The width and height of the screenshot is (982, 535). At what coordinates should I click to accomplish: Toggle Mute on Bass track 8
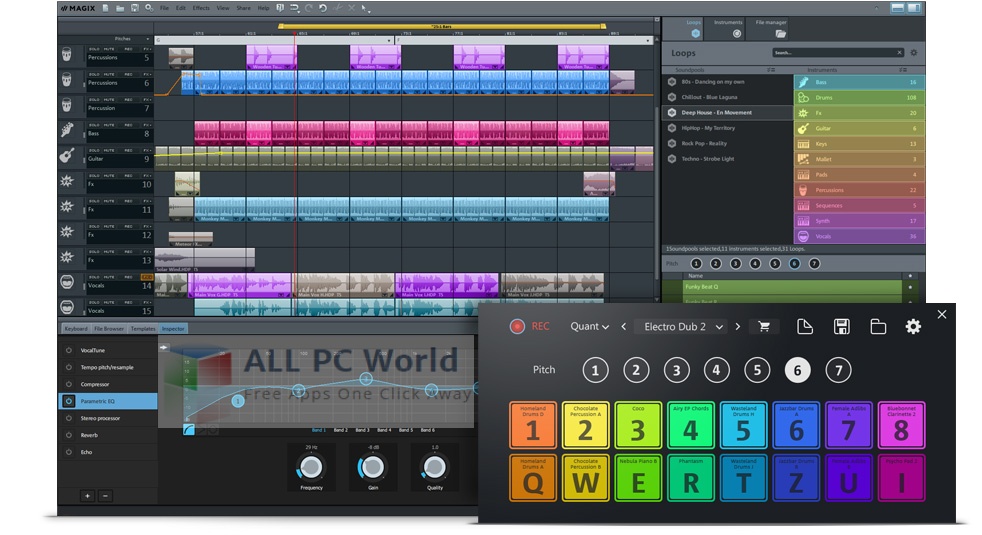tap(109, 125)
